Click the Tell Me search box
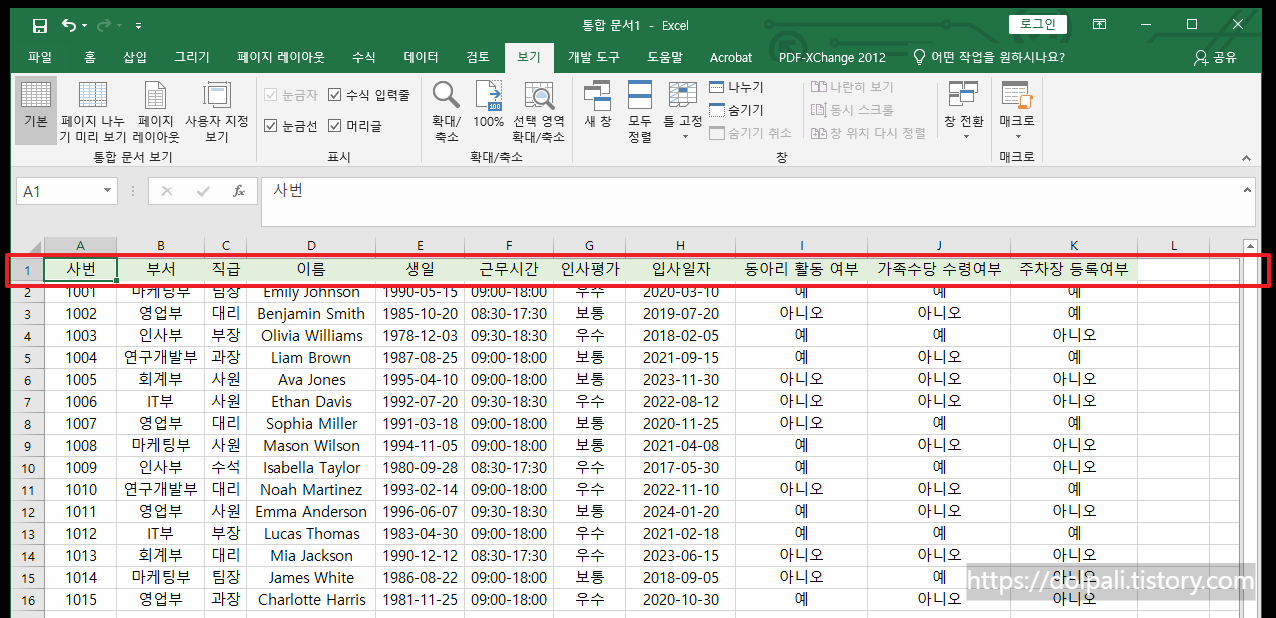 click(x=988, y=57)
